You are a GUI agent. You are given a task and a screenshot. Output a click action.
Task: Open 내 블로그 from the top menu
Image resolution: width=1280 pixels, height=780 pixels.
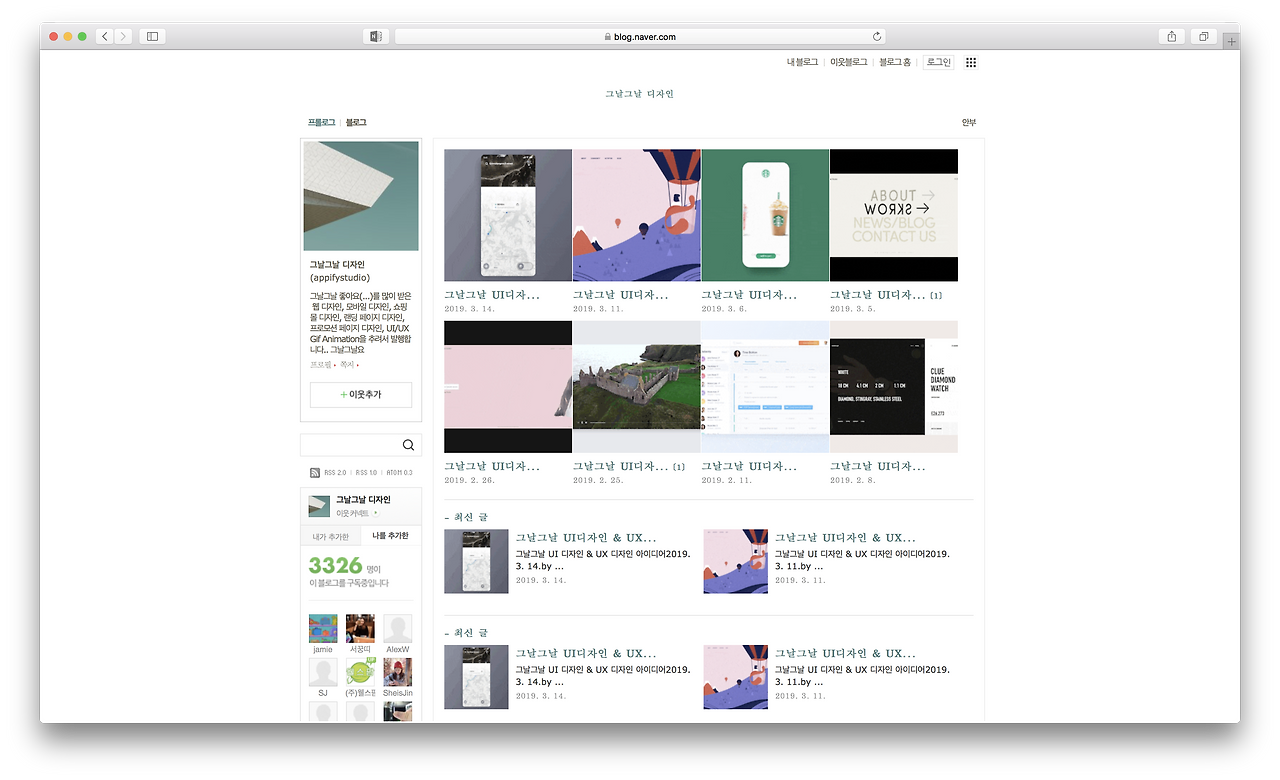pyautogui.click(x=803, y=62)
